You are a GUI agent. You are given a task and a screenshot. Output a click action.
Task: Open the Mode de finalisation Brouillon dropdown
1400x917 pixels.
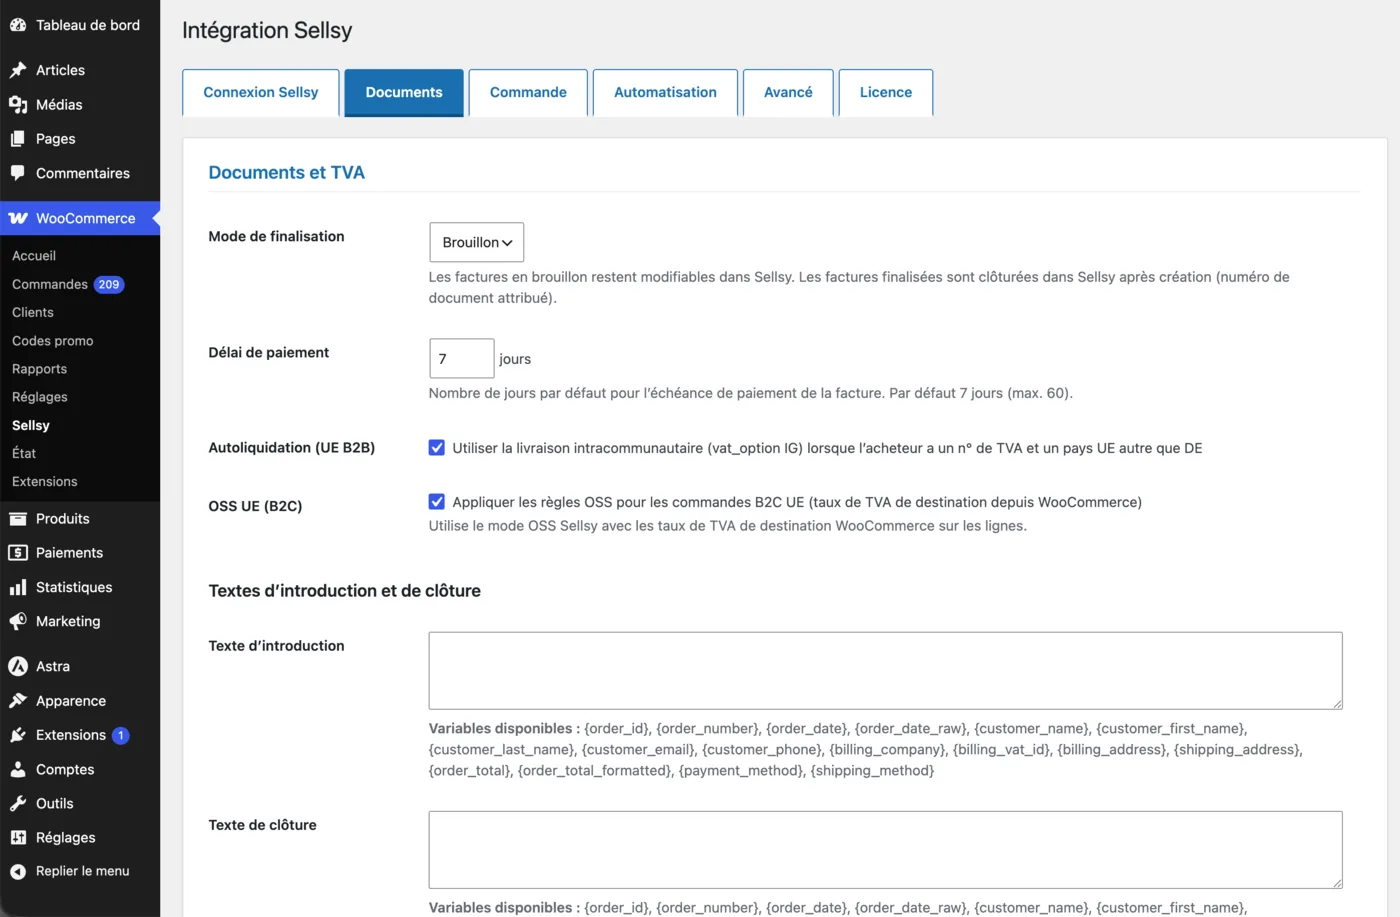477,242
